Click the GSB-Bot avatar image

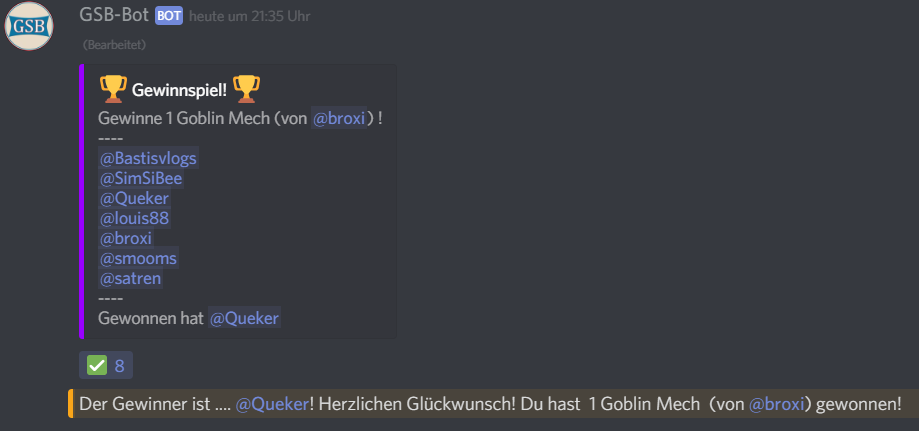pyautogui.click(x=29, y=26)
